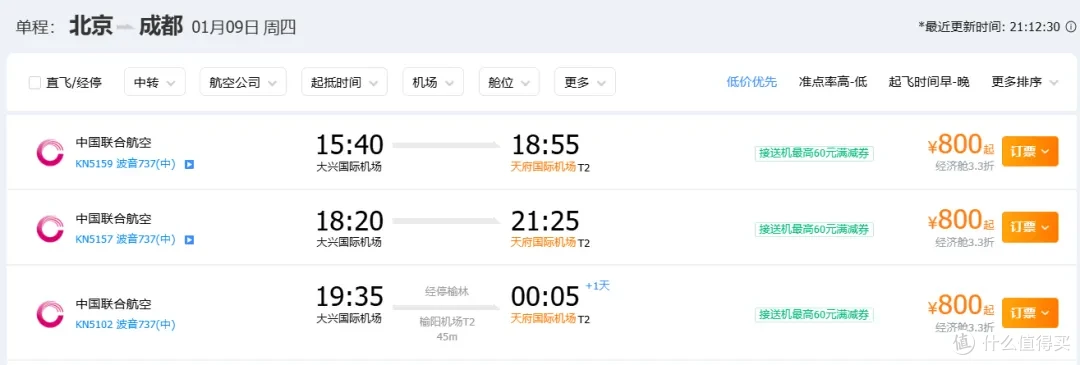Click the info icon beside 最近更新时间
Viewport: 1080px width, 365px height.
click(1071, 26)
